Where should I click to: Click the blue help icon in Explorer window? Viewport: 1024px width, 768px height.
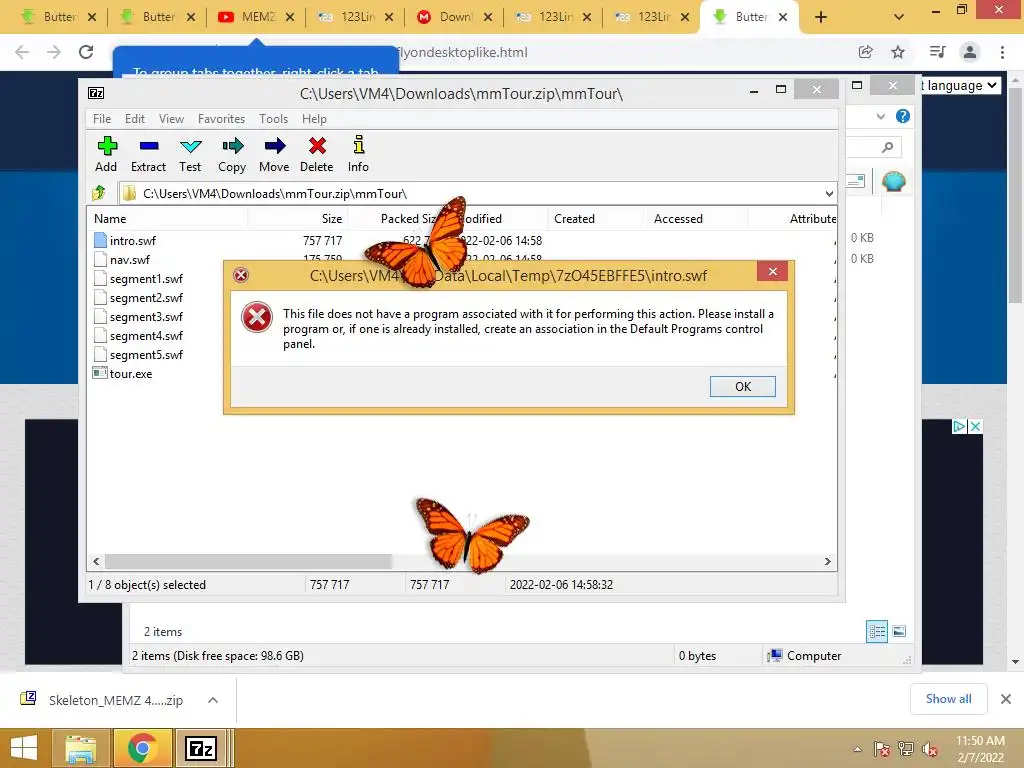[903, 116]
